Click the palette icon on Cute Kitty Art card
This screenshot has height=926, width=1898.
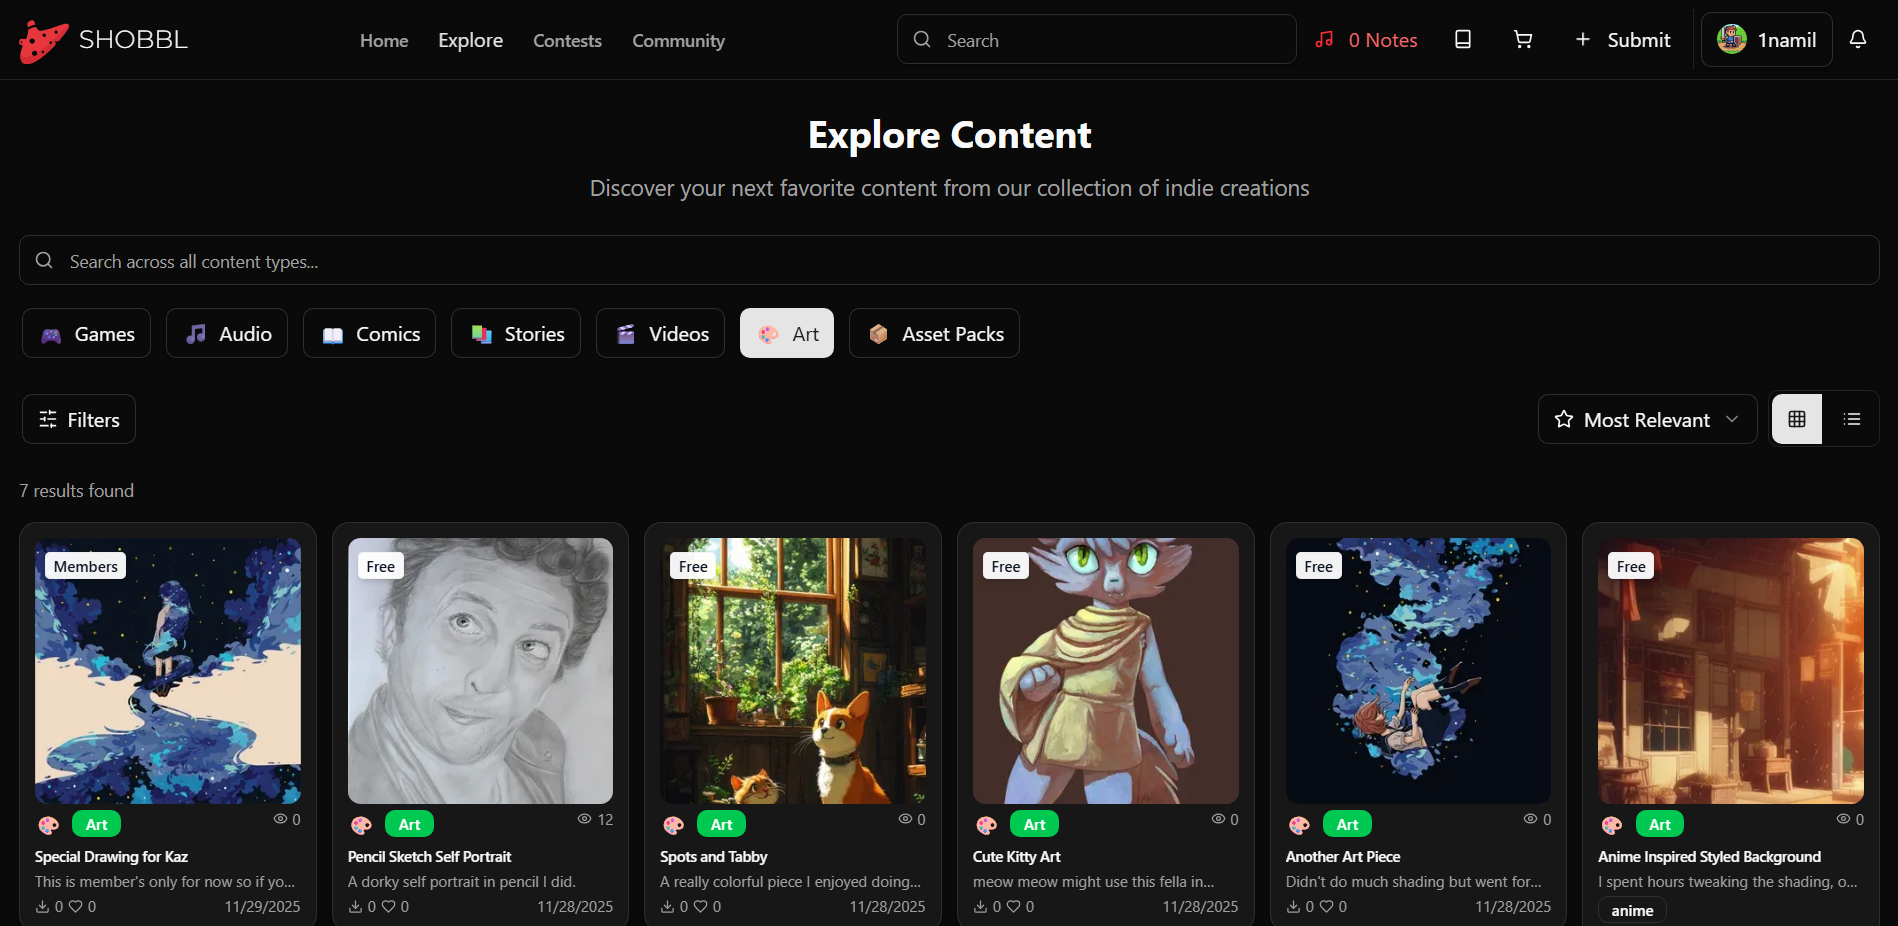[x=986, y=825]
